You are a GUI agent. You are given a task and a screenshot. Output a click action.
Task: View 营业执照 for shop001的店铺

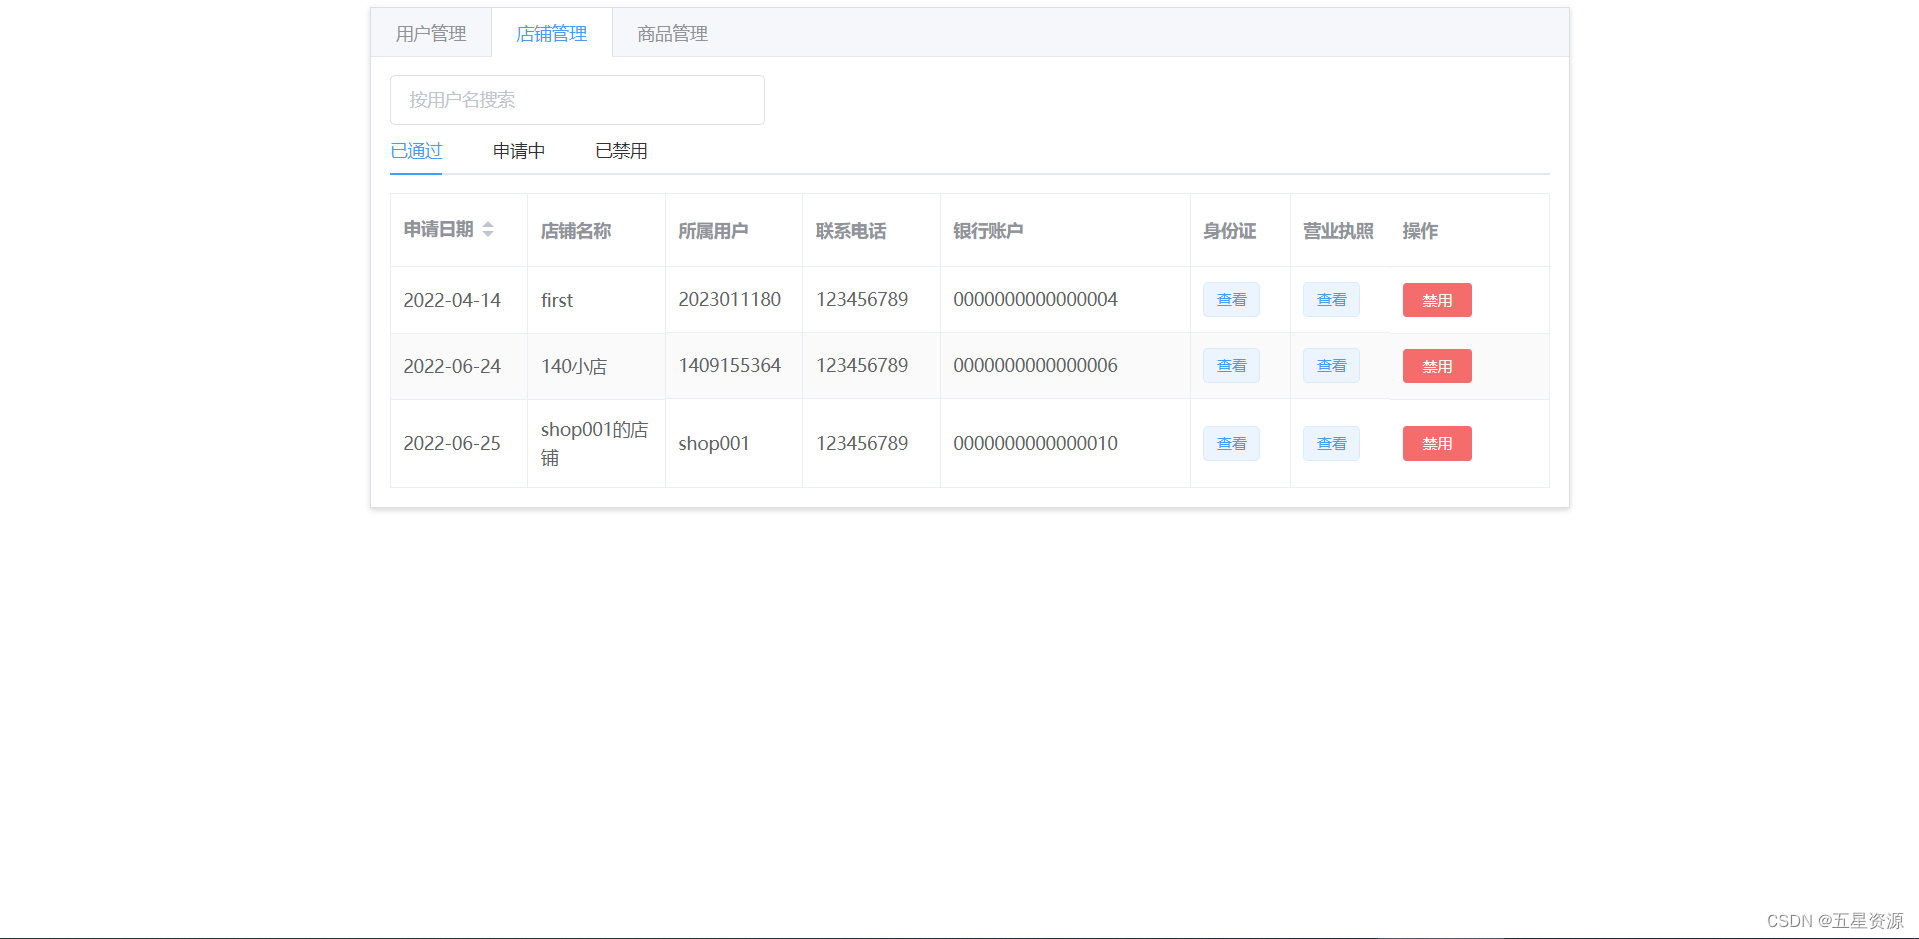coord(1331,444)
